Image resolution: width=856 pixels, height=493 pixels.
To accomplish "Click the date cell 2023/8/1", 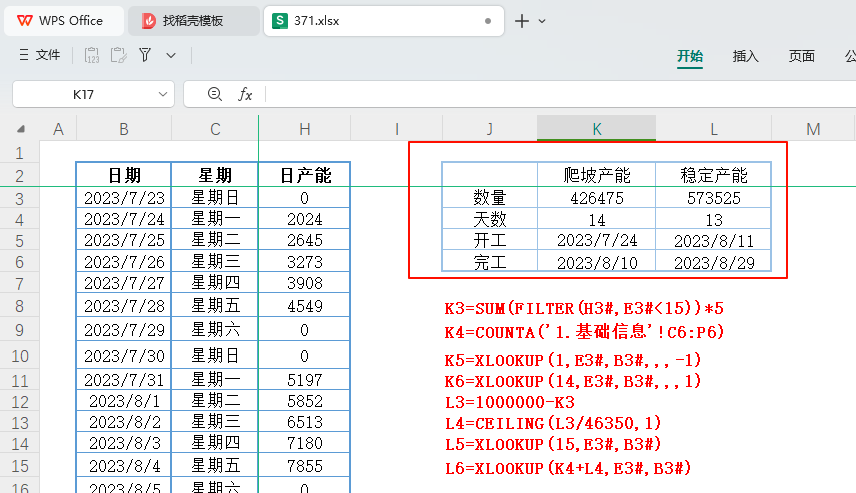I will click(124, 401).
